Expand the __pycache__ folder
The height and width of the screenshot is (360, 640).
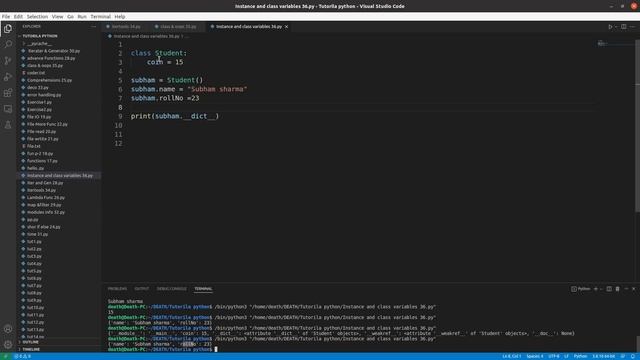pyautogui.click(x=39, y=43)
